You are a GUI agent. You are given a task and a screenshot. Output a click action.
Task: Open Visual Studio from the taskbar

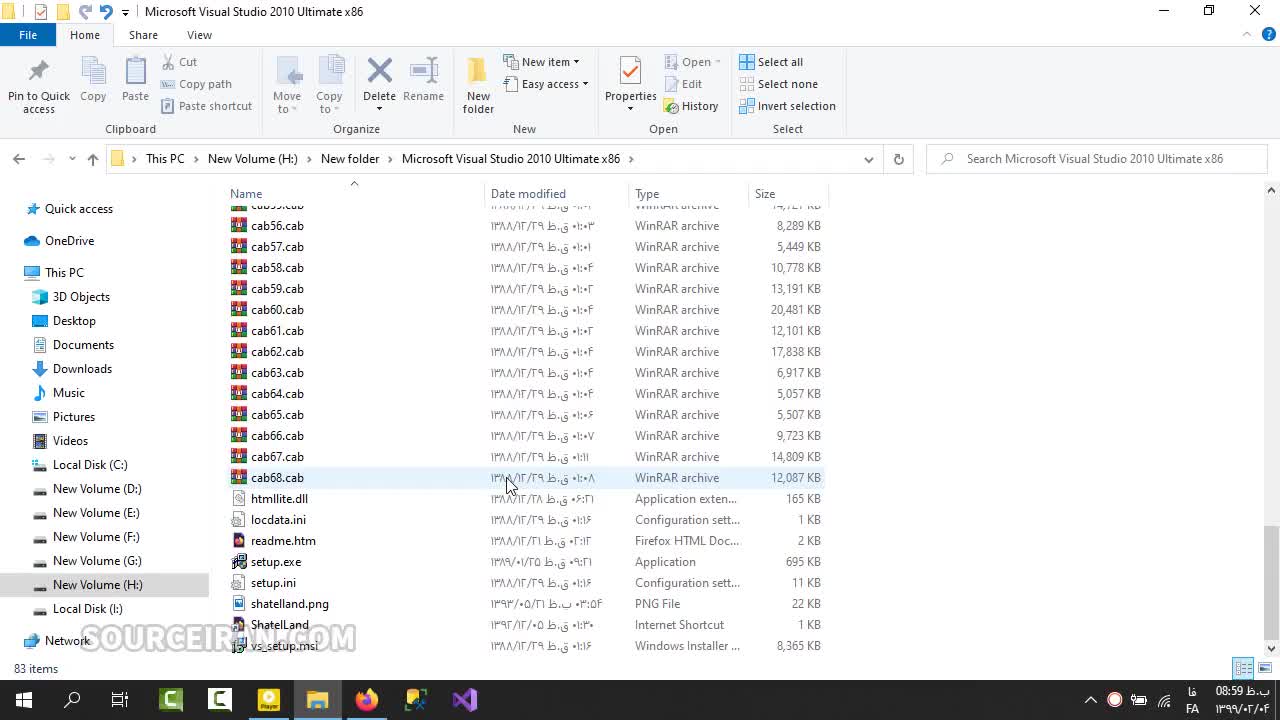465,699
